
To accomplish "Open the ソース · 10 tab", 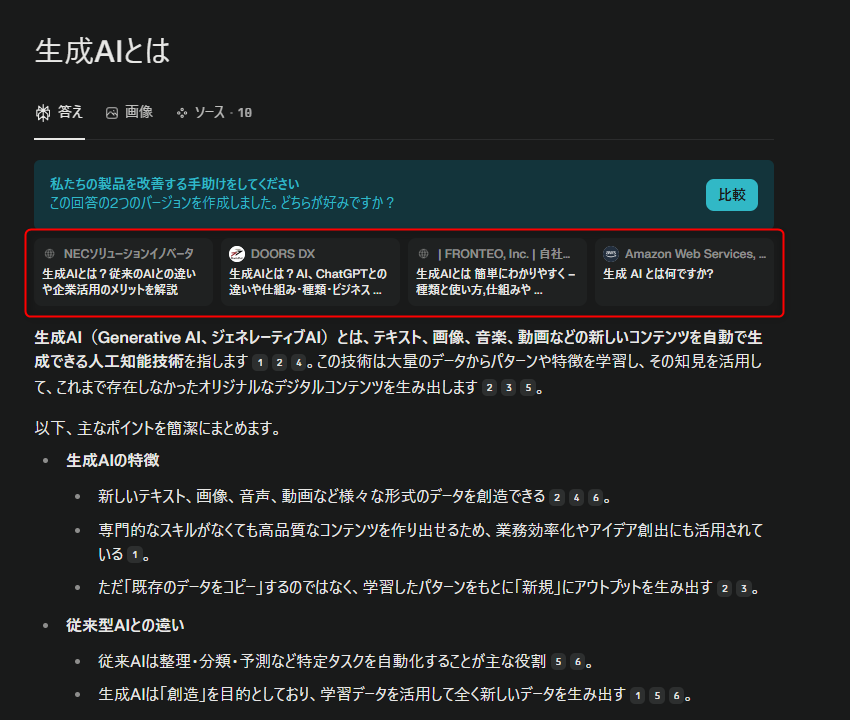I will [x=214, y=113].
